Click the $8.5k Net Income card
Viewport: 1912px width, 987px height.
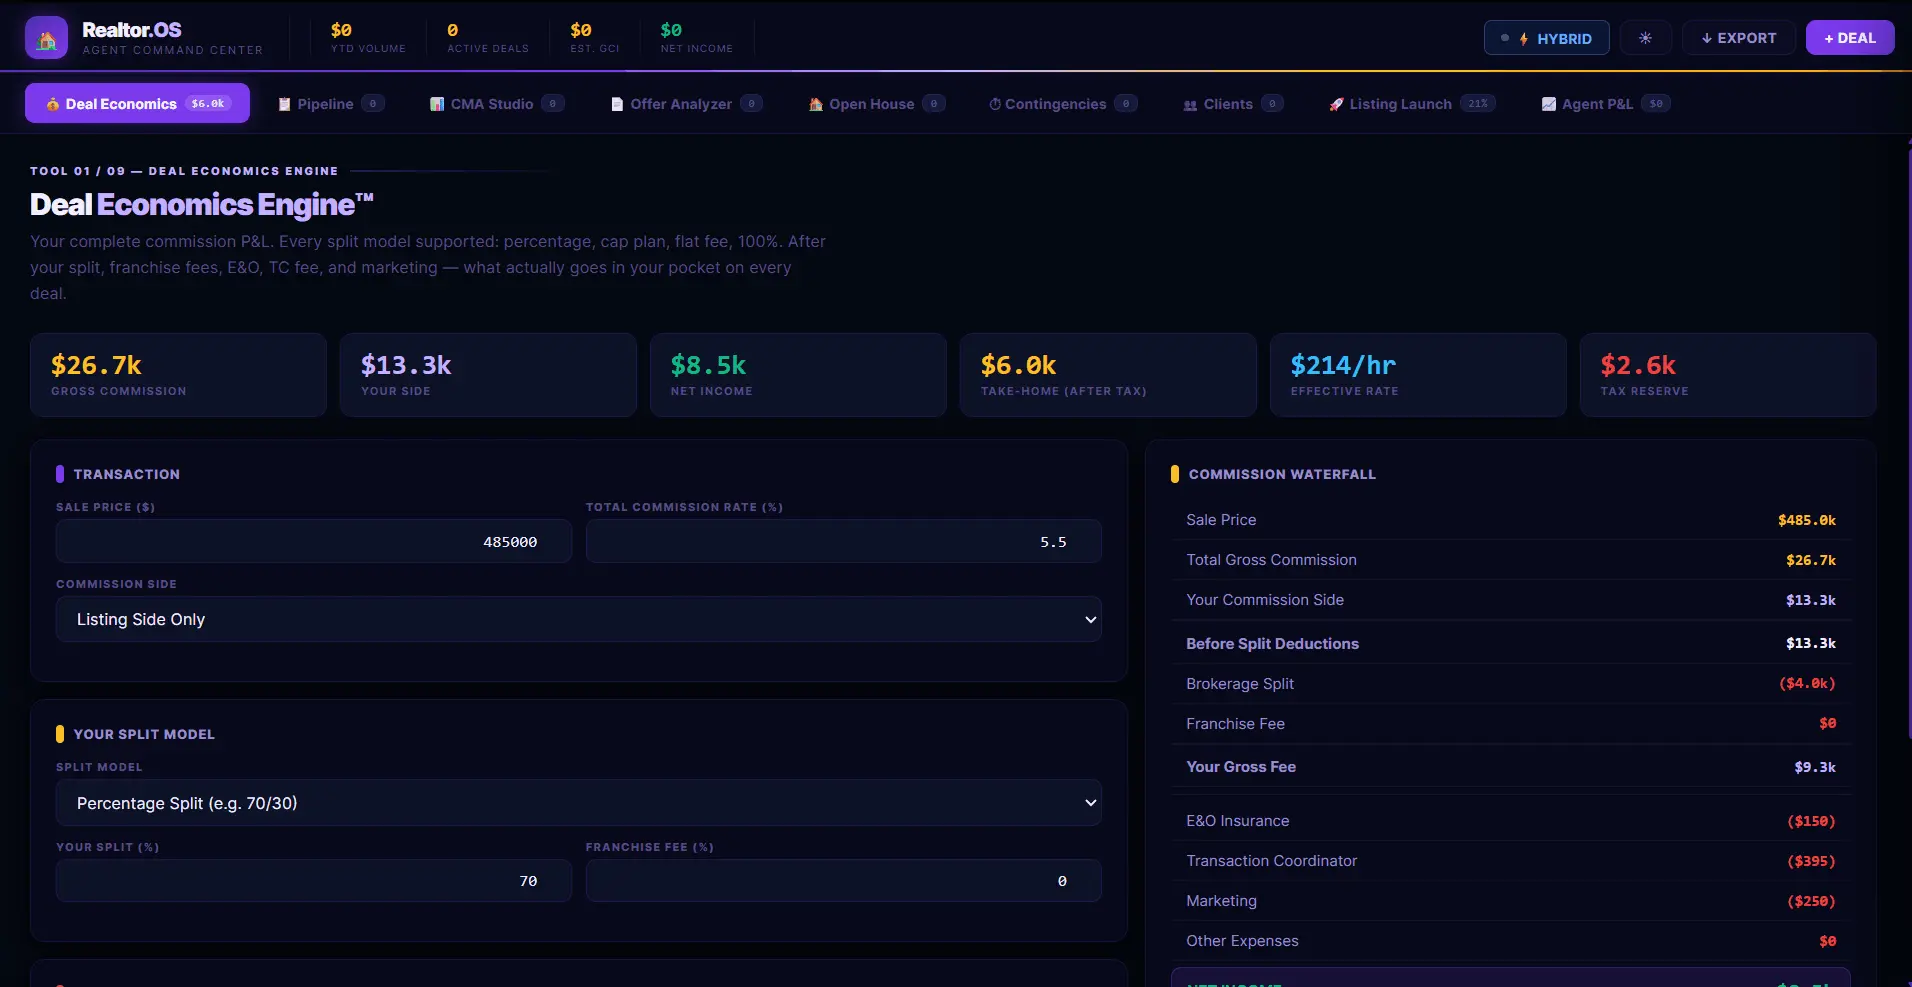(x=798, y=375)
